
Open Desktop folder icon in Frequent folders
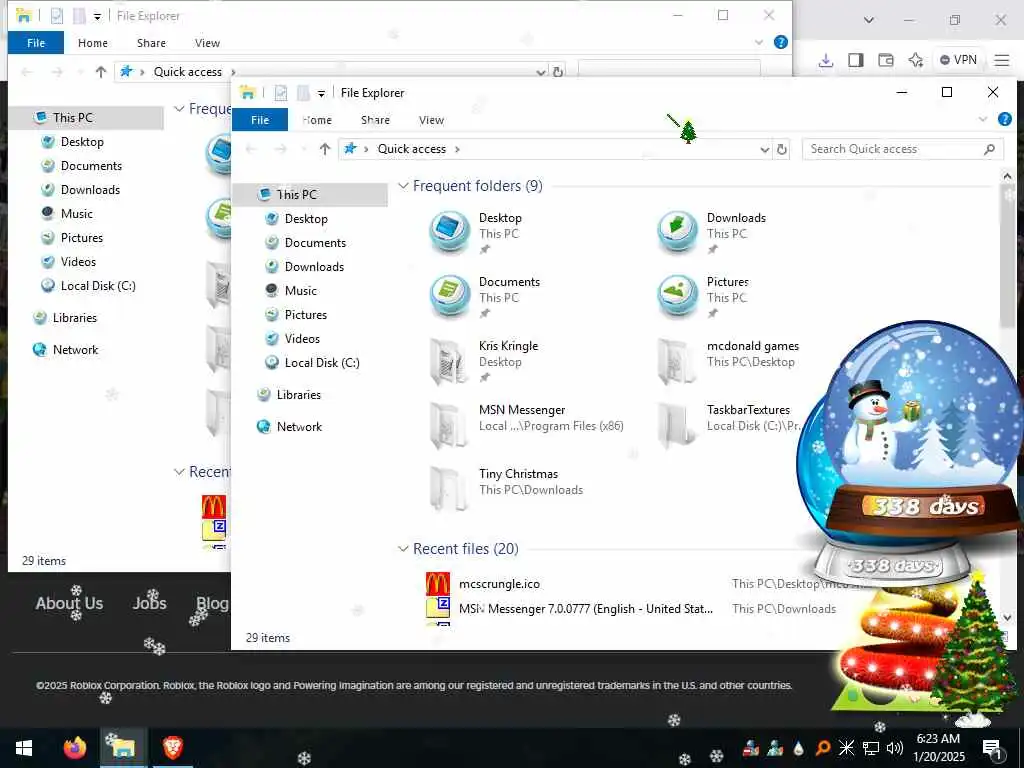point(449,232)
